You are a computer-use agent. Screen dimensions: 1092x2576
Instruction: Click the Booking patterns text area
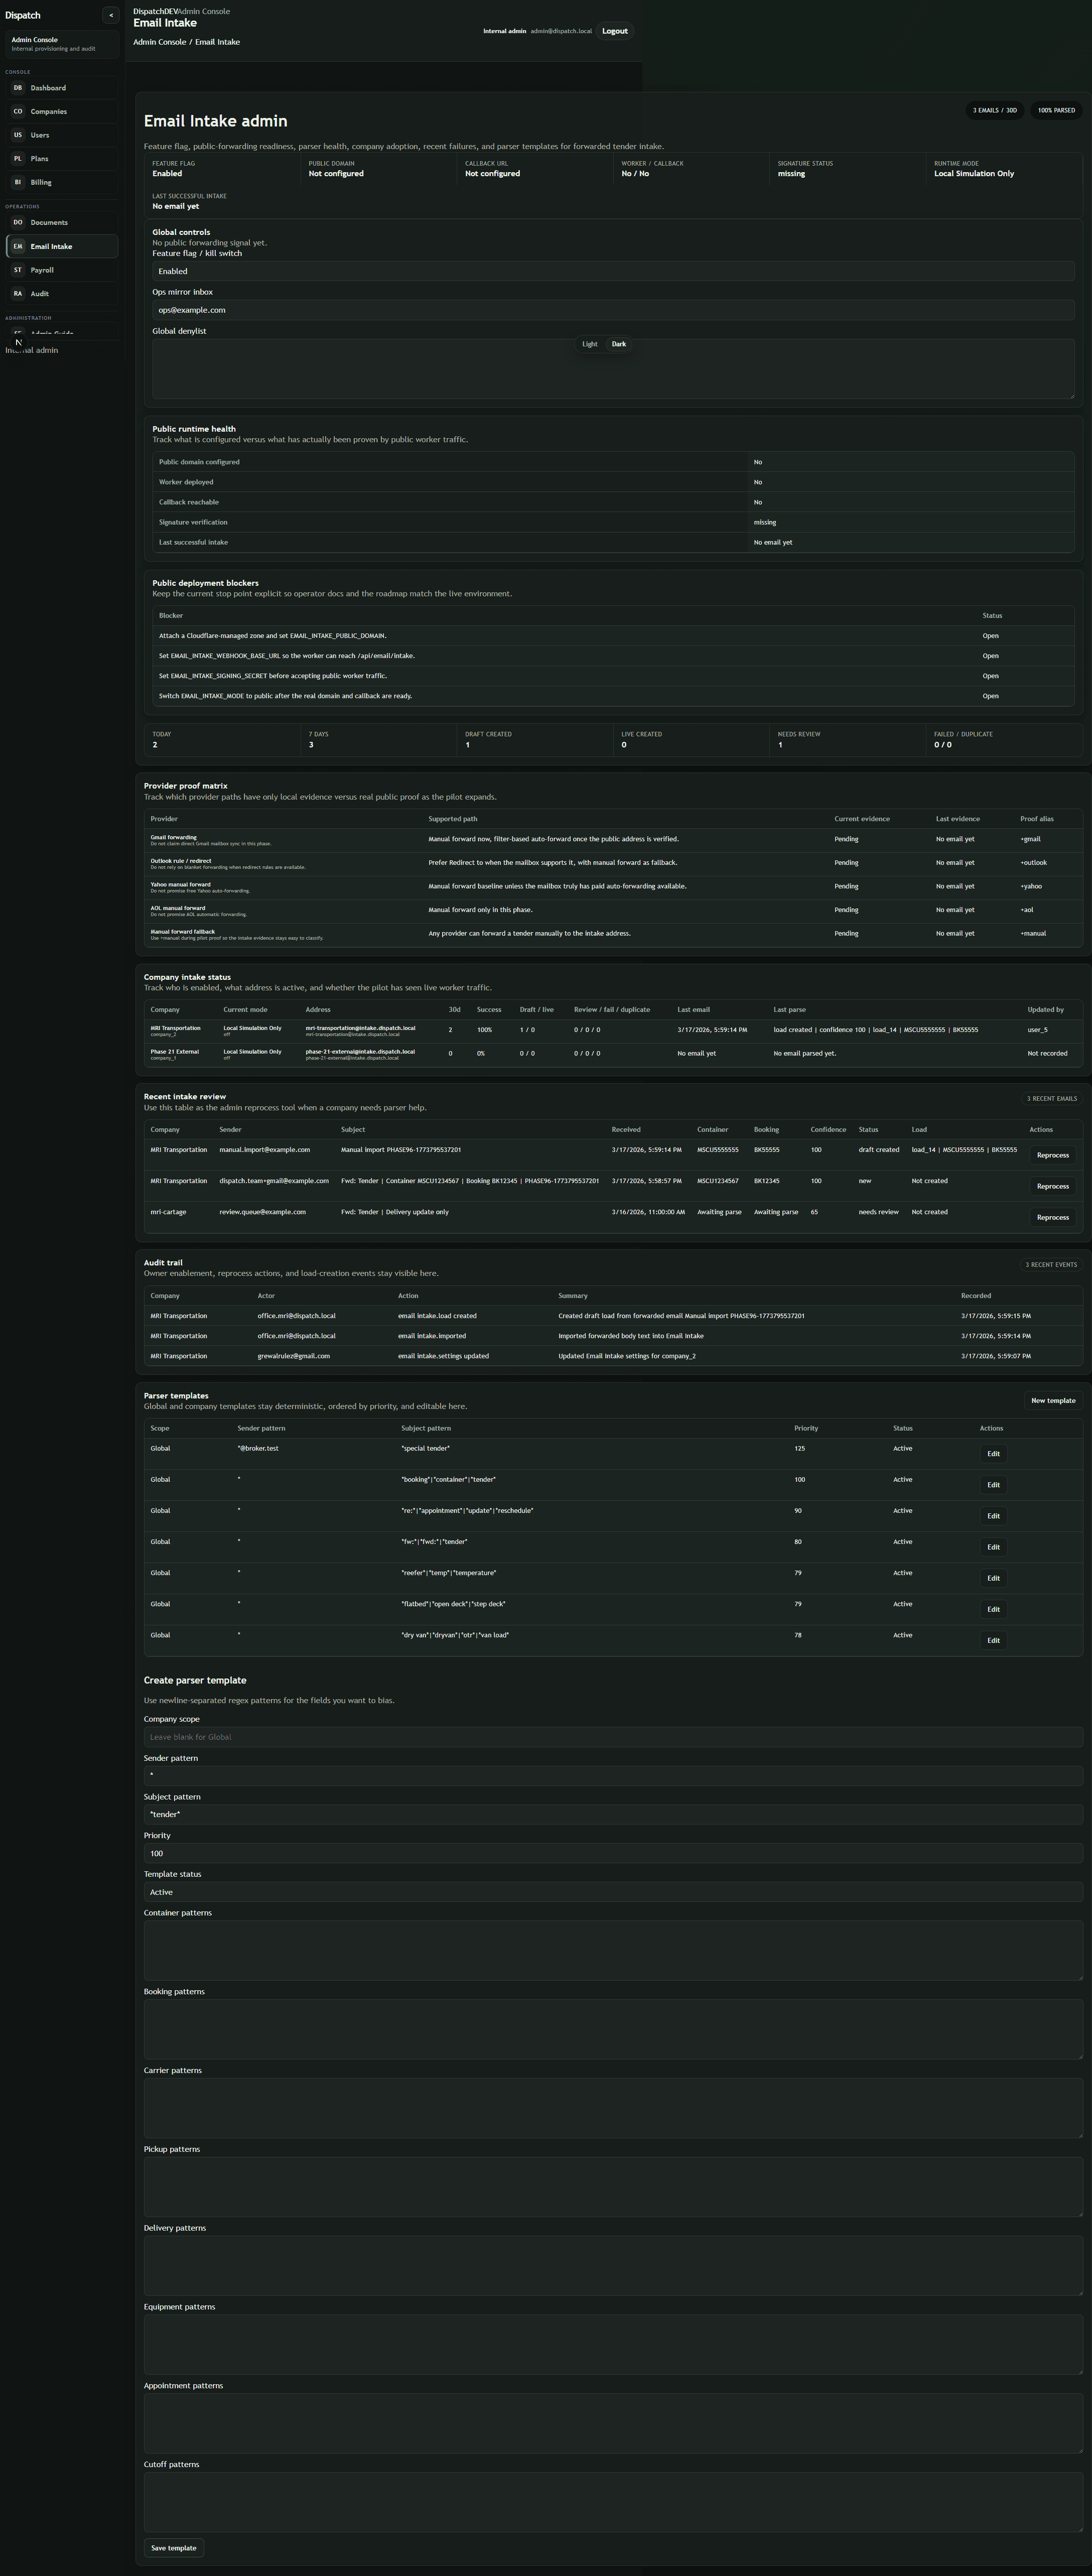613,2029
